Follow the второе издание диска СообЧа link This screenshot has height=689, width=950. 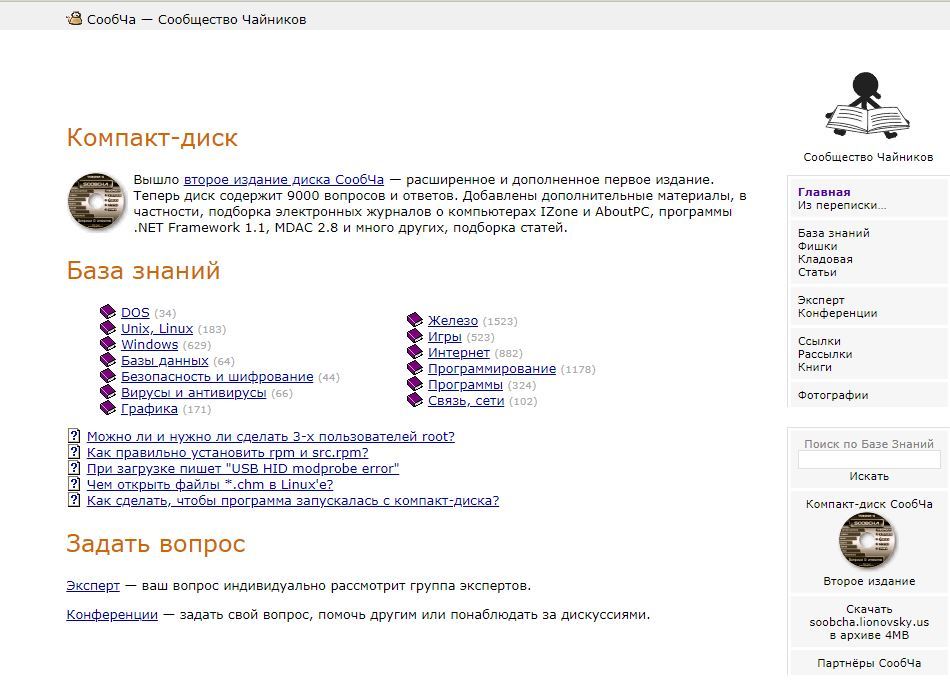[x=283, y=179]
